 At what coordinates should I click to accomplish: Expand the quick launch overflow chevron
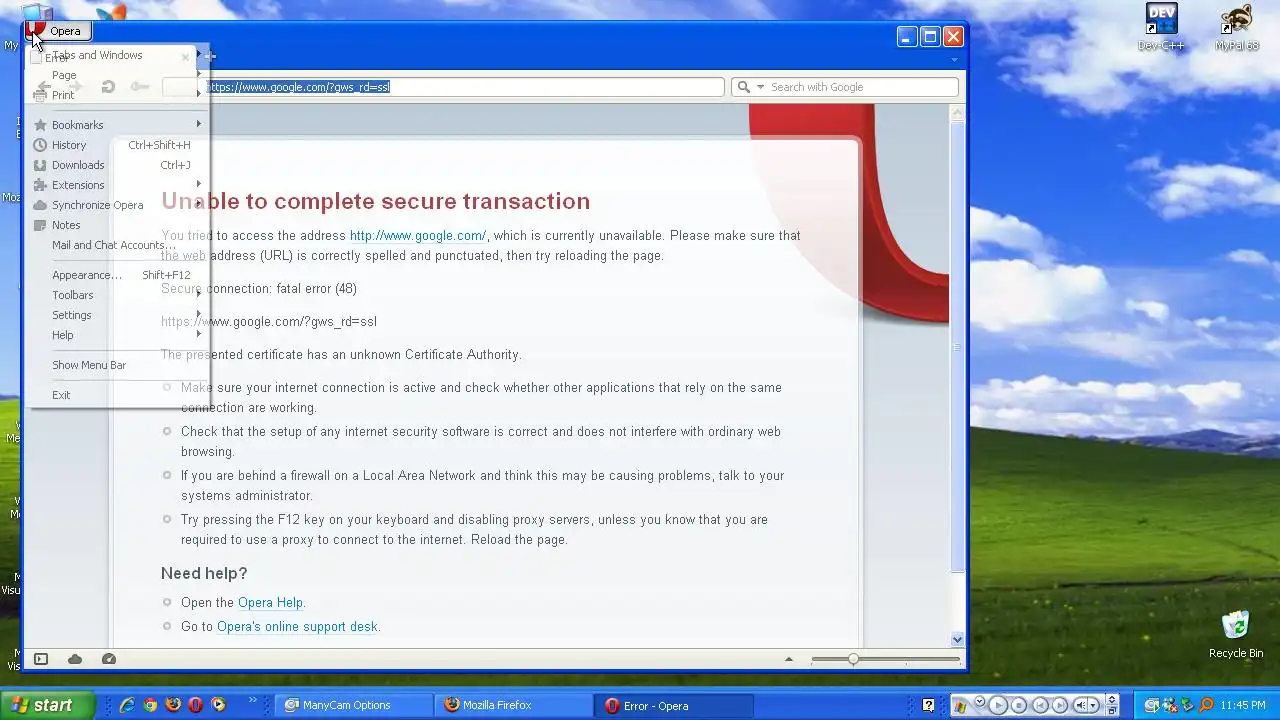pyautogui.click(x=253, y=700)
